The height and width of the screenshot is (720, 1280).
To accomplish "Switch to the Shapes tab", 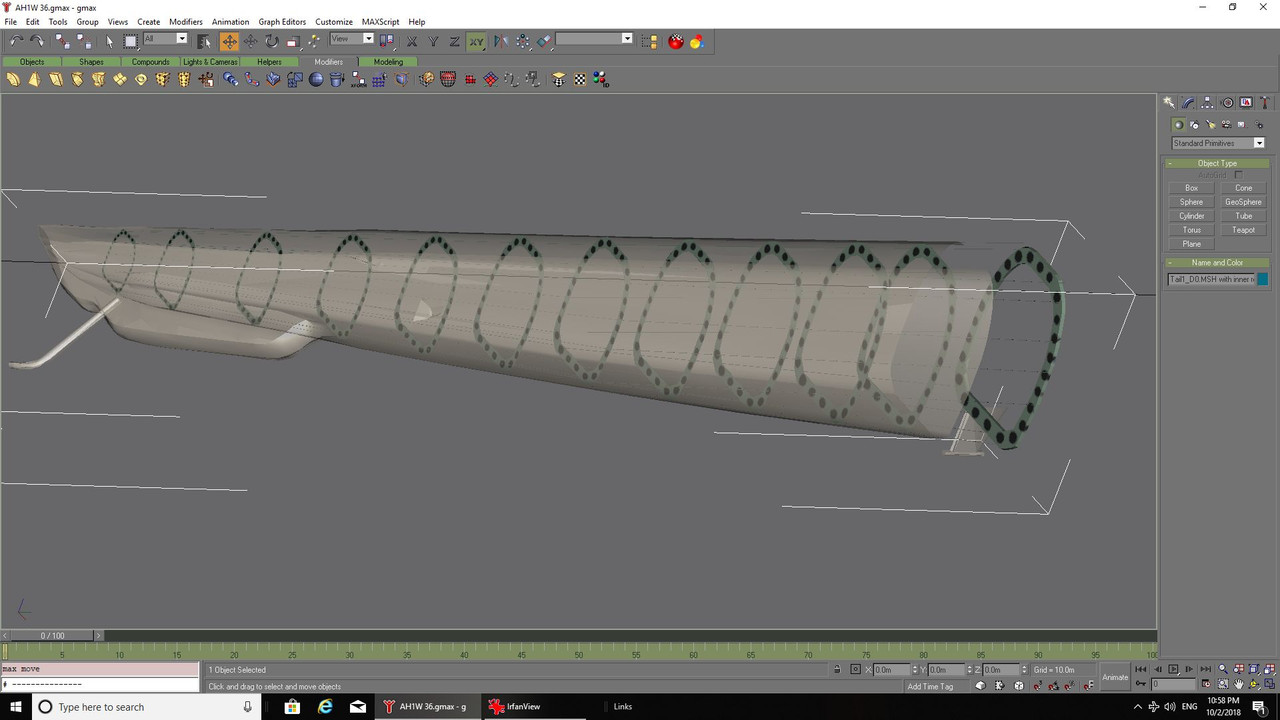I will pyautogui.click(x=91, y=62).
